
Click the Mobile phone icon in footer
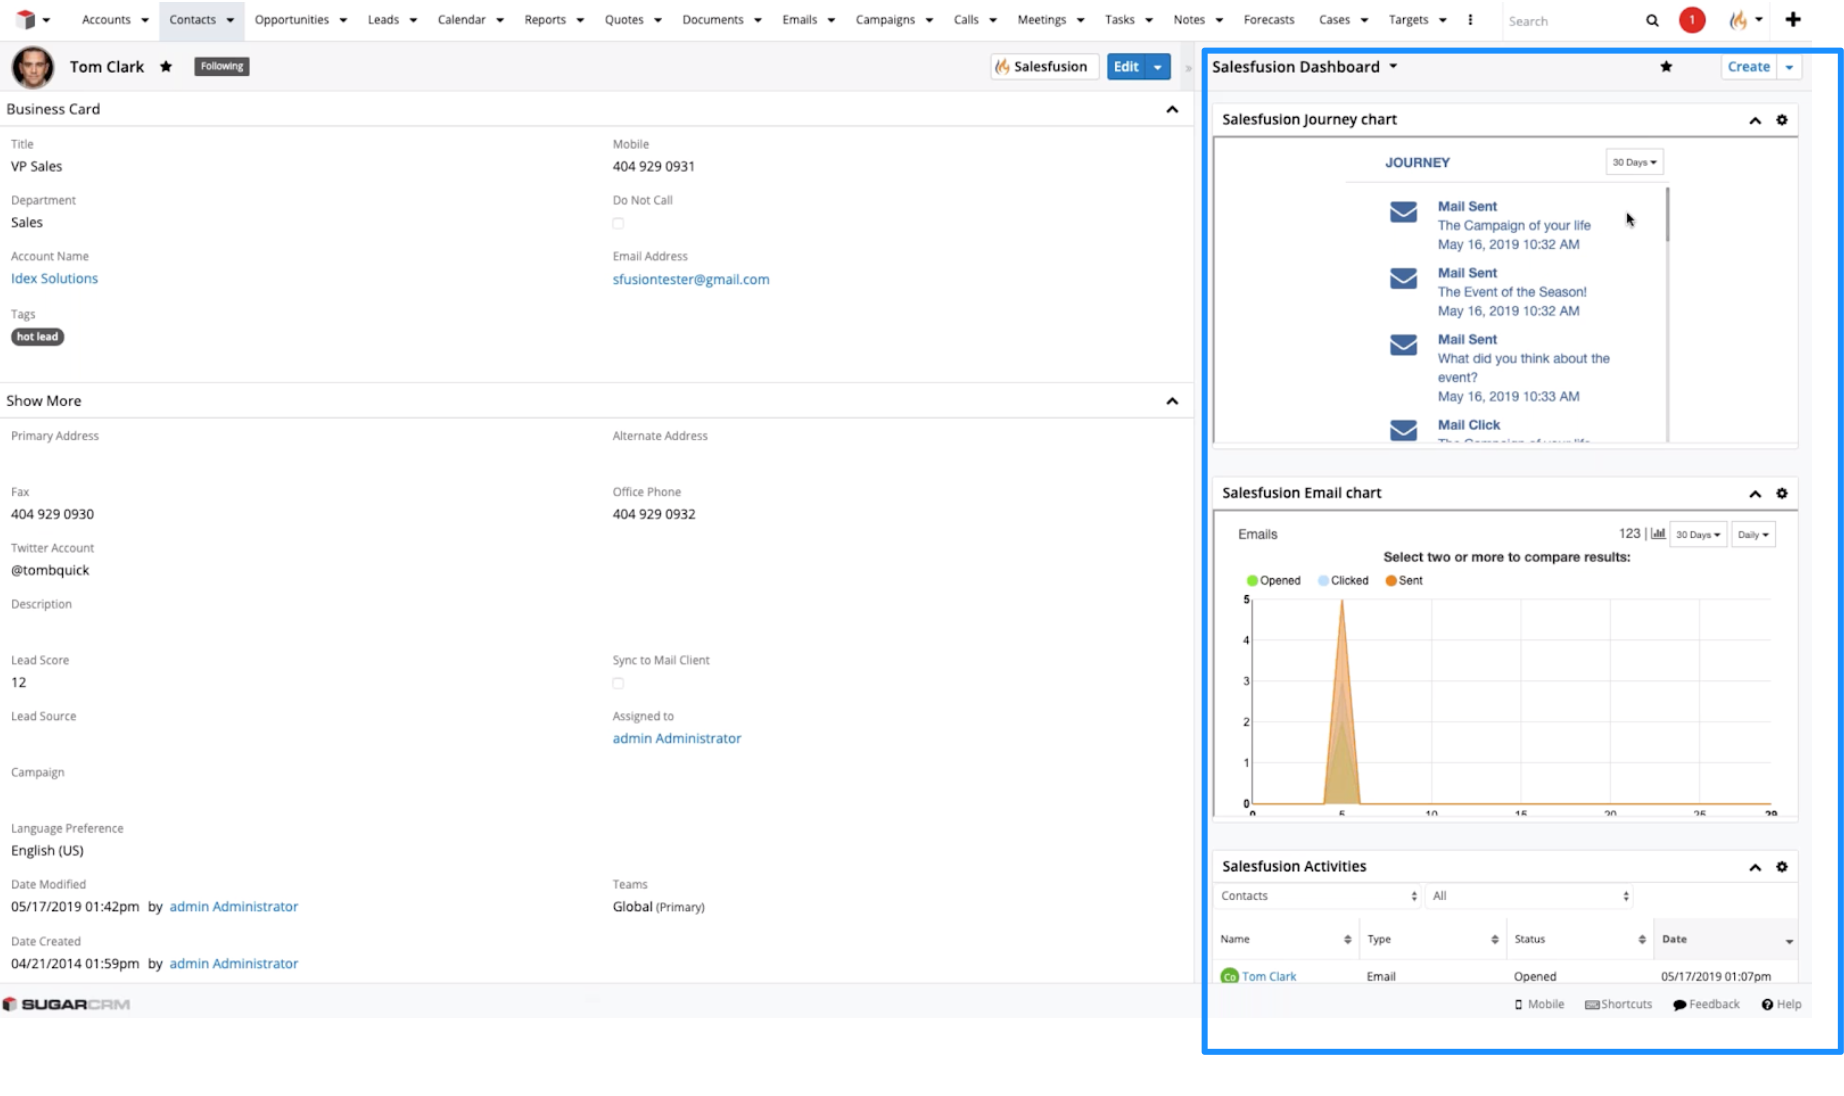click(1518, 1004)
